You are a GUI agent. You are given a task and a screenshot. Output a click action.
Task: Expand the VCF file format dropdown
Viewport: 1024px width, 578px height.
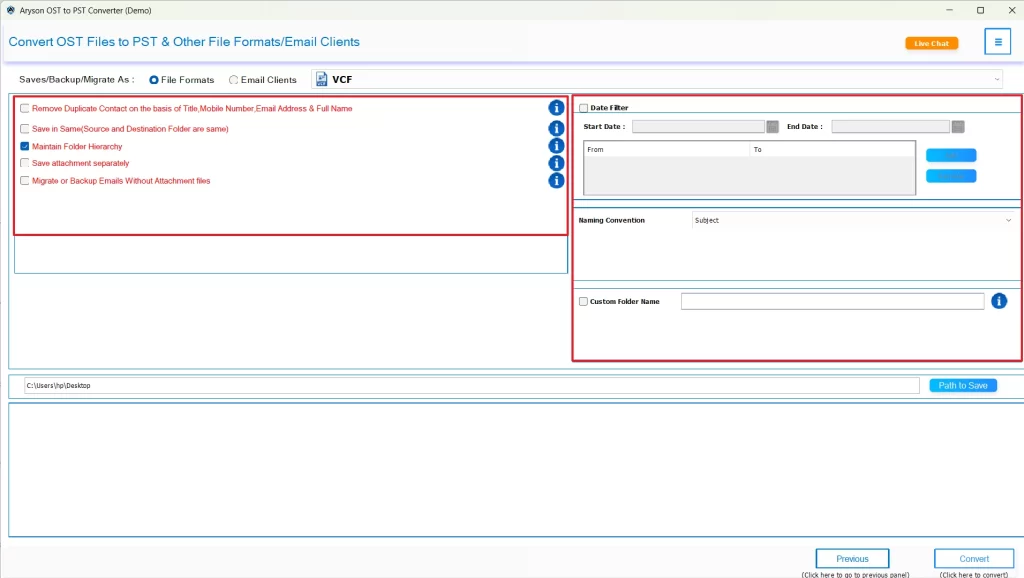tap(996, 80)
